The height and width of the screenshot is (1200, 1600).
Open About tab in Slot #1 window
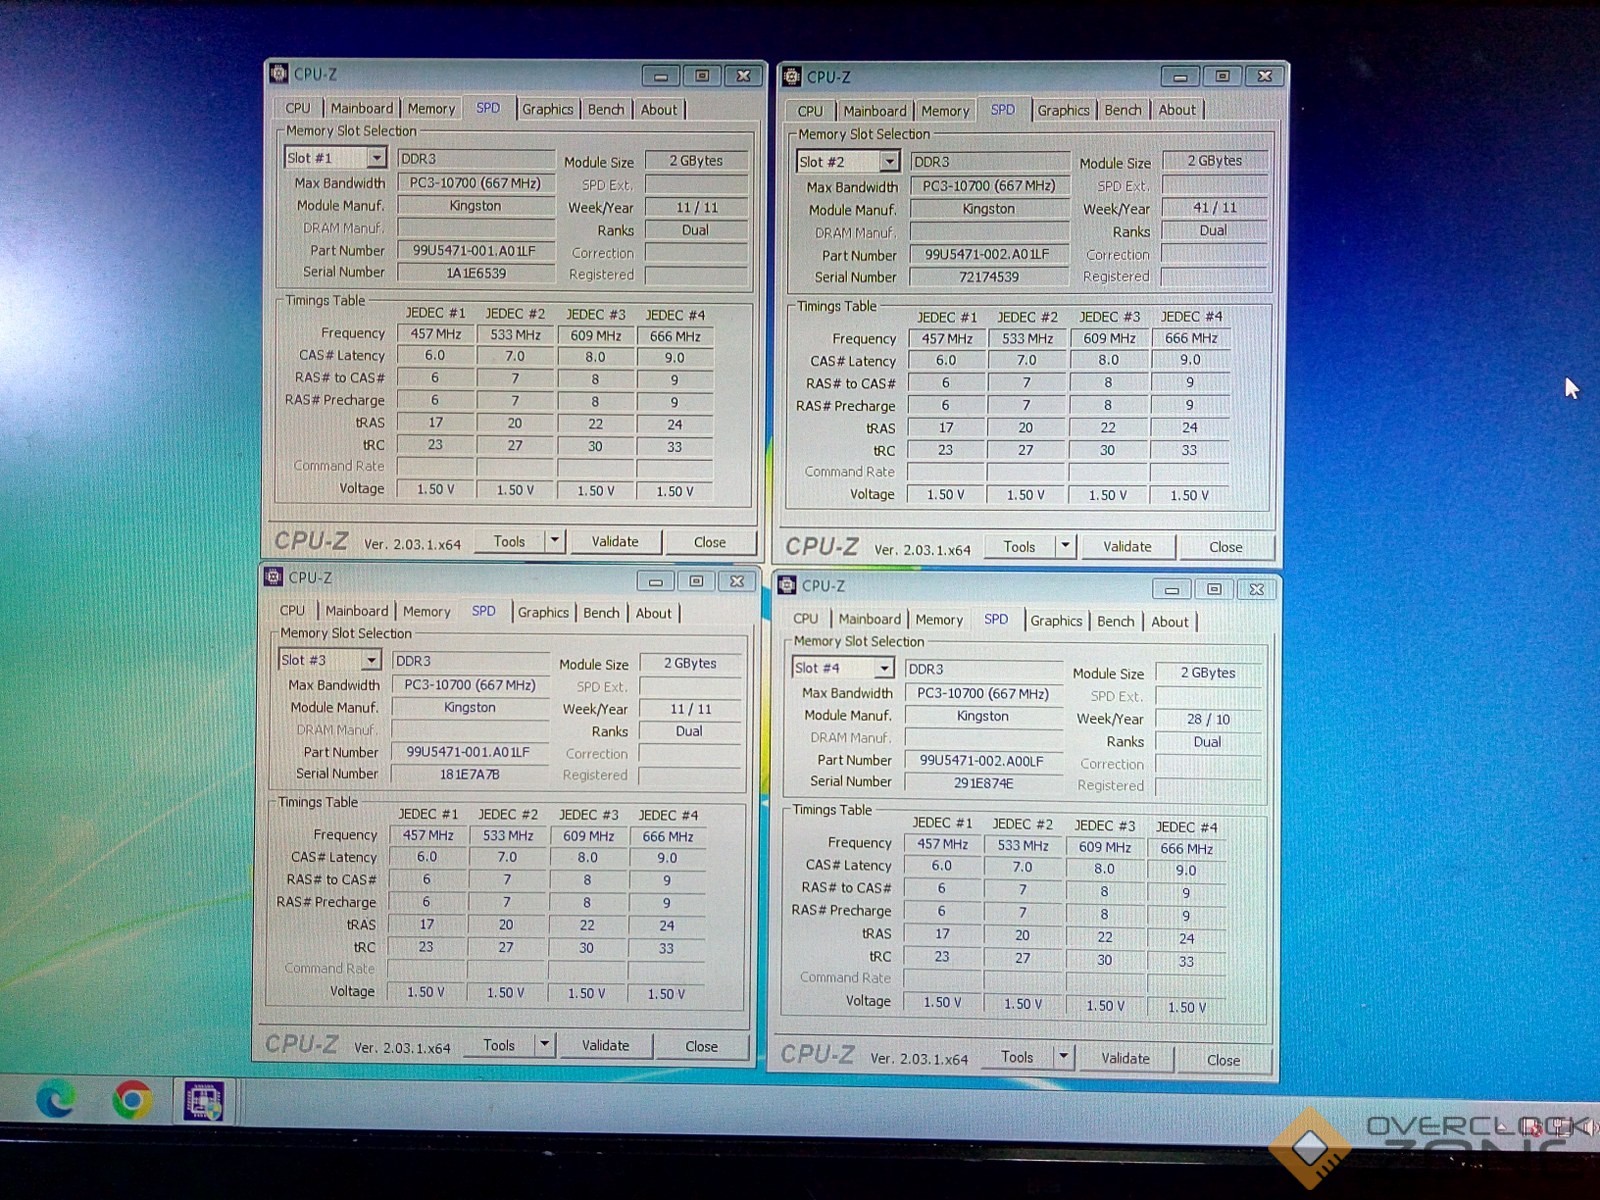(x=659, y=110)
